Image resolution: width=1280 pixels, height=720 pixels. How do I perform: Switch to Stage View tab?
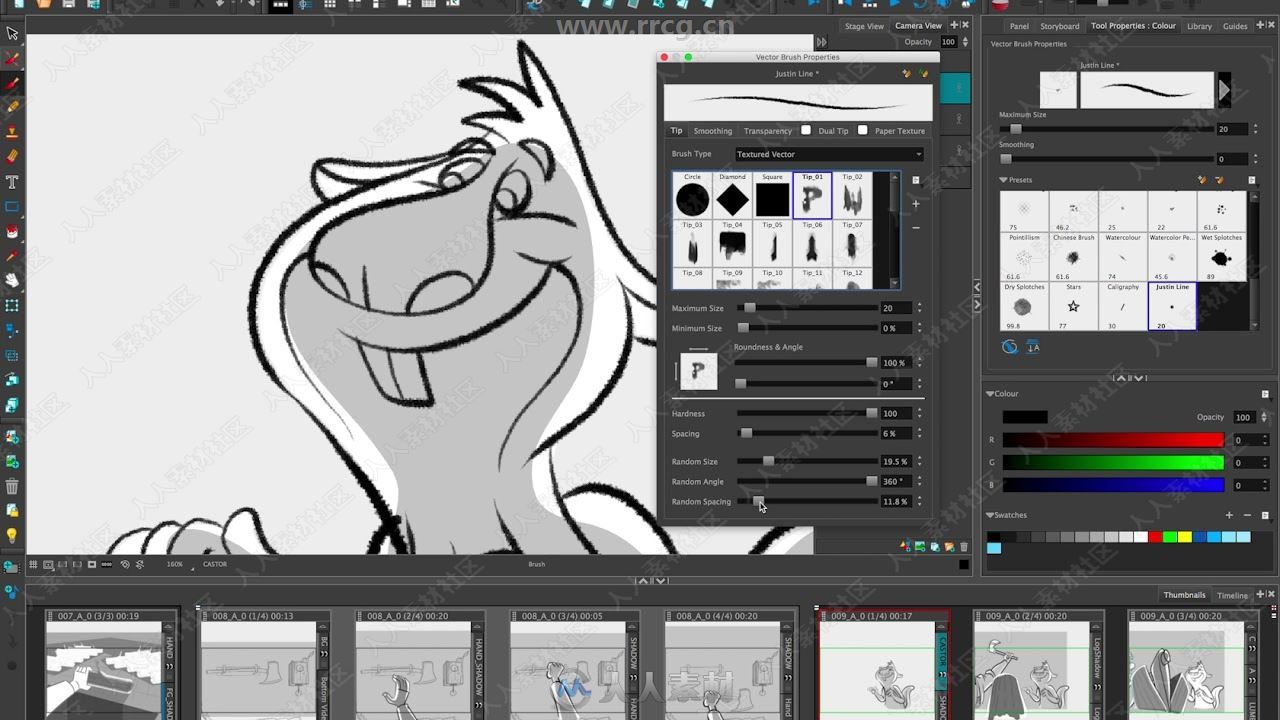(864, 26)
